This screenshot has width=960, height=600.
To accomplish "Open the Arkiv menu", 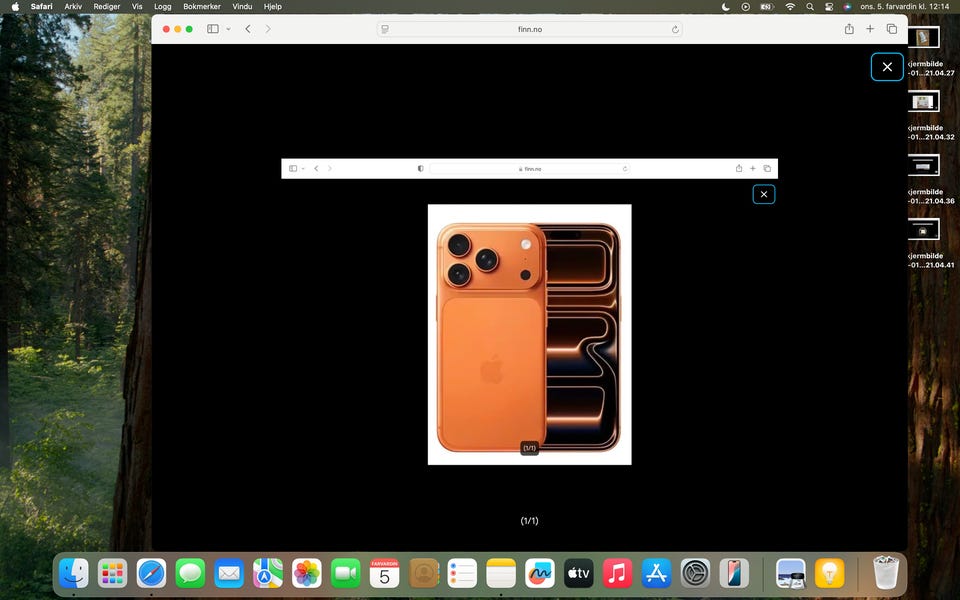I will point(73,6).
